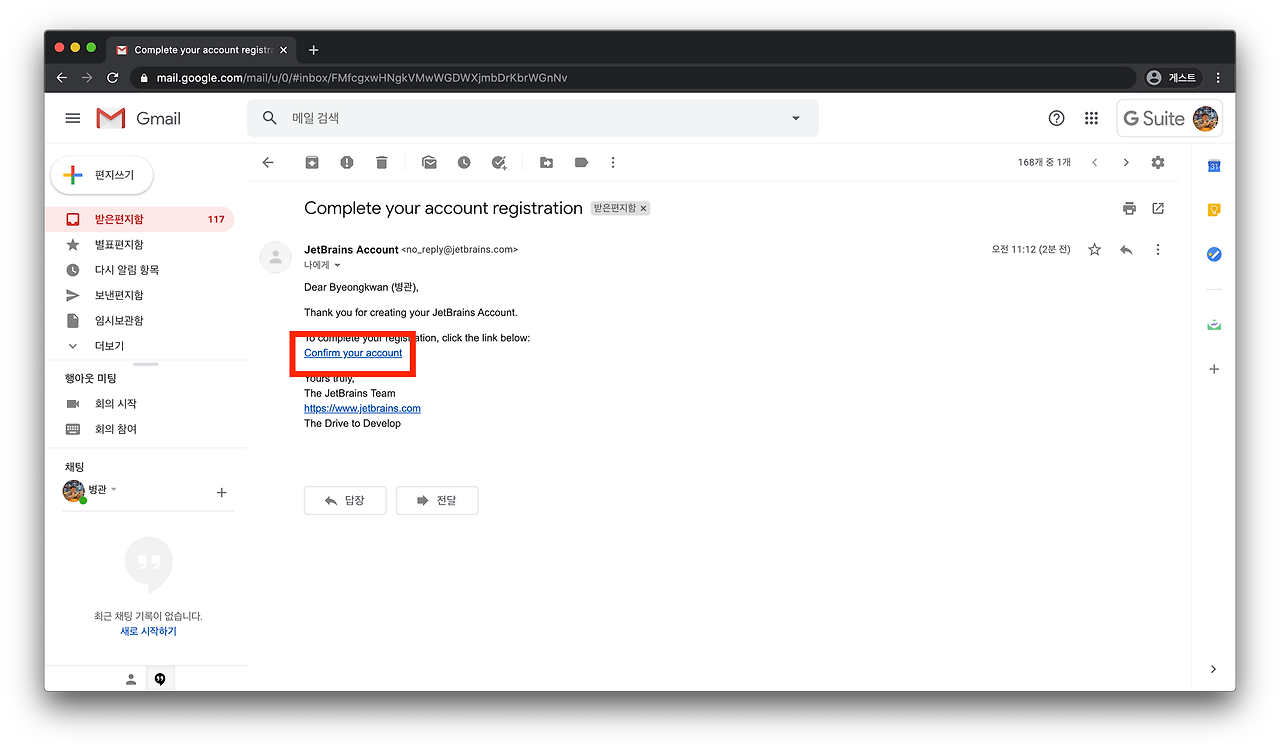The width and height of the screenshot is (1280, 750).
Task: Open chat status dropdown beside 병관
Action: tap(114, 490)
